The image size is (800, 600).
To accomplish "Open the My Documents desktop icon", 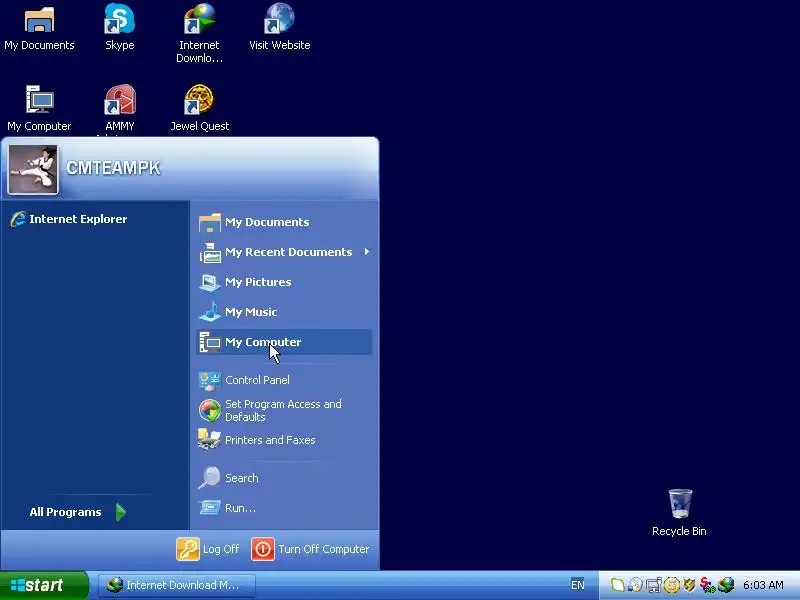I will click(39, 28).
